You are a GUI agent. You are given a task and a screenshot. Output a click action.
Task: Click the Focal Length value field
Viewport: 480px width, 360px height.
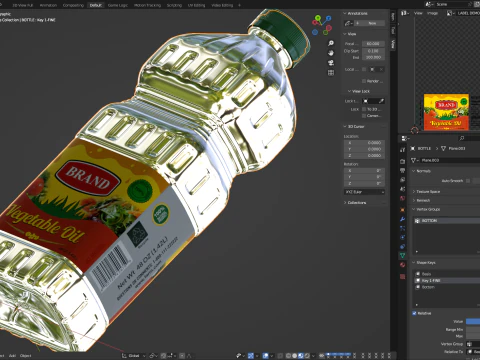(373, 44)
